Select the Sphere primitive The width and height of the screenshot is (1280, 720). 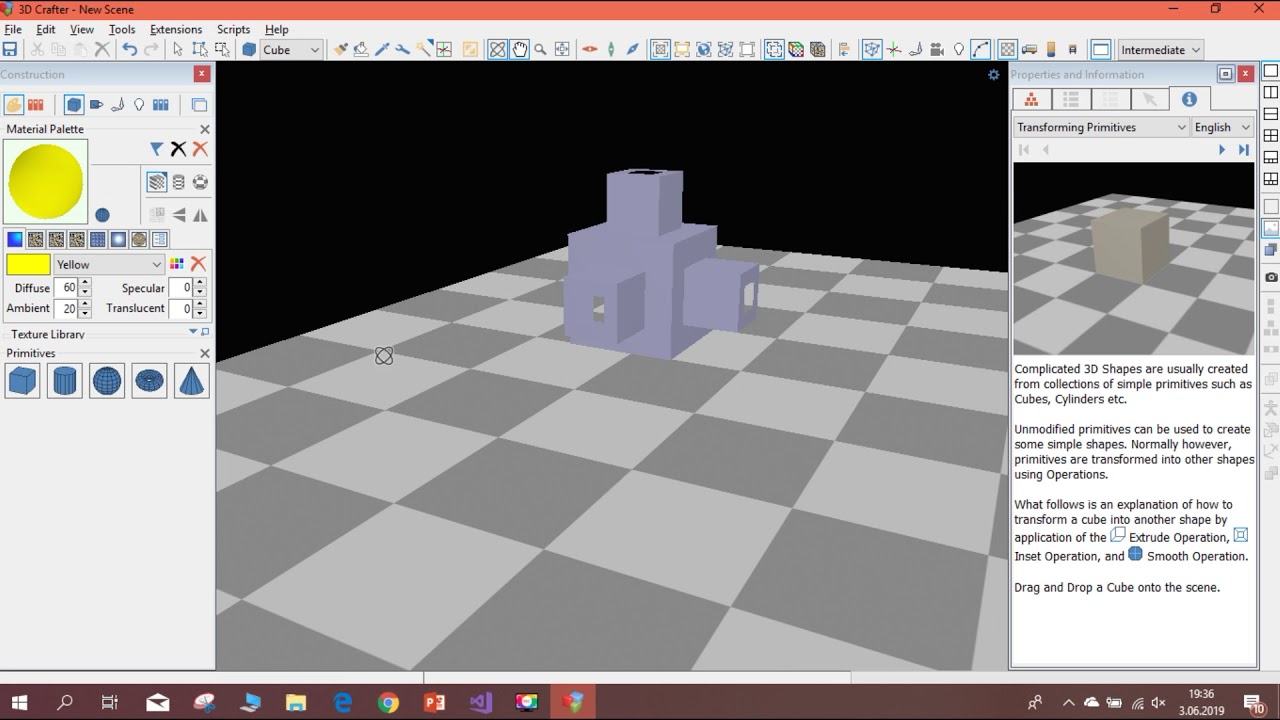point(107,381)
